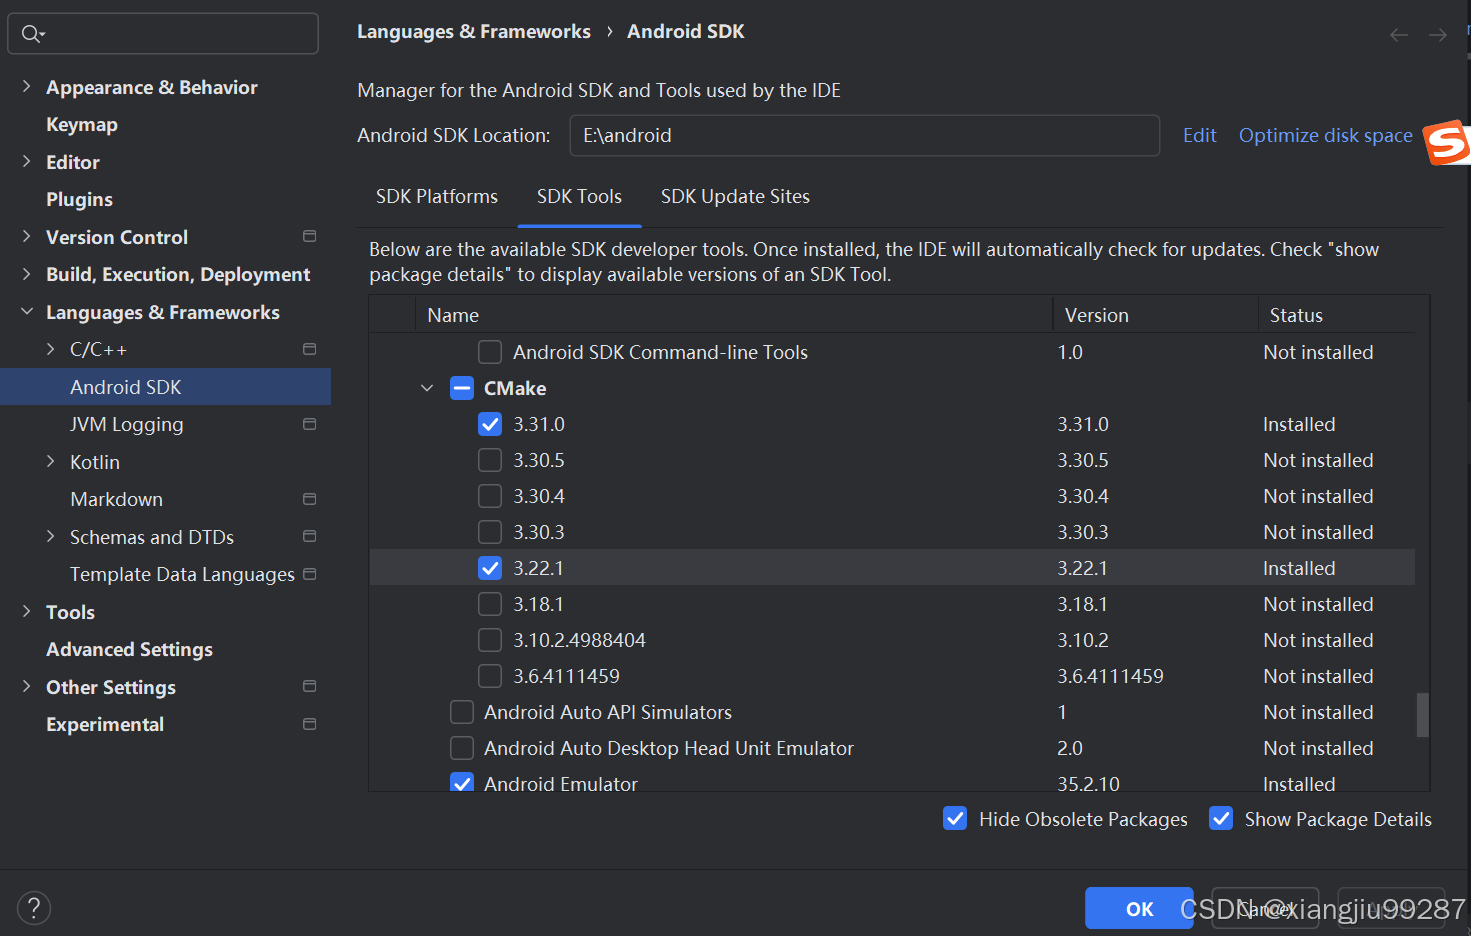Click the Version column header
Image resolution: width=1471 pixels, height=936 pixels.
1155,315
